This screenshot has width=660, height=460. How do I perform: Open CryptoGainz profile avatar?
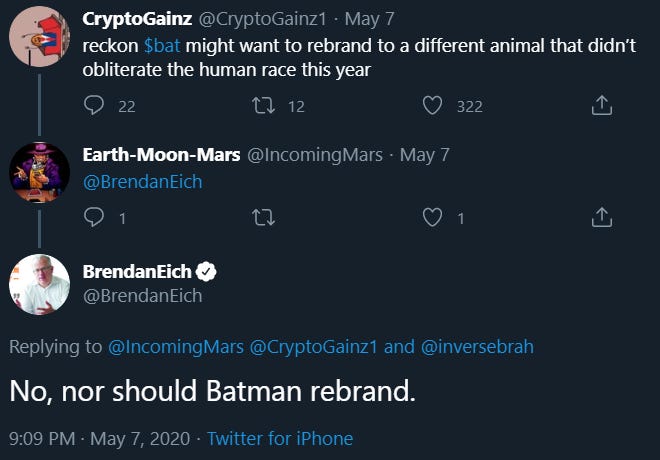pyautogui.click(x=39, y=37)
